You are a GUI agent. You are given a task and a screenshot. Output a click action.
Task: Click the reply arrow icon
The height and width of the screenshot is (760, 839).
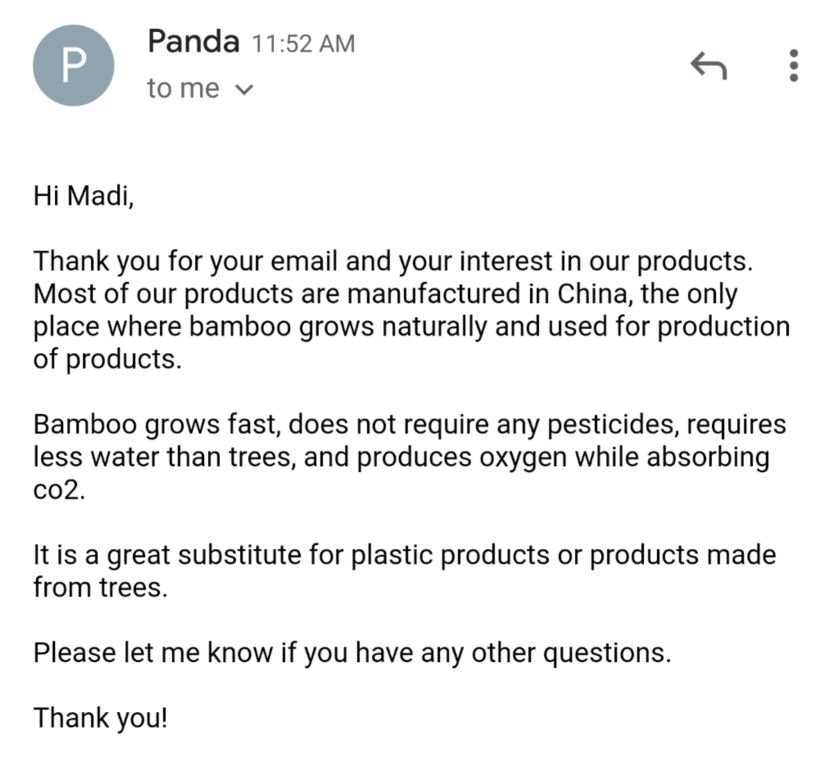click(709, 66)
